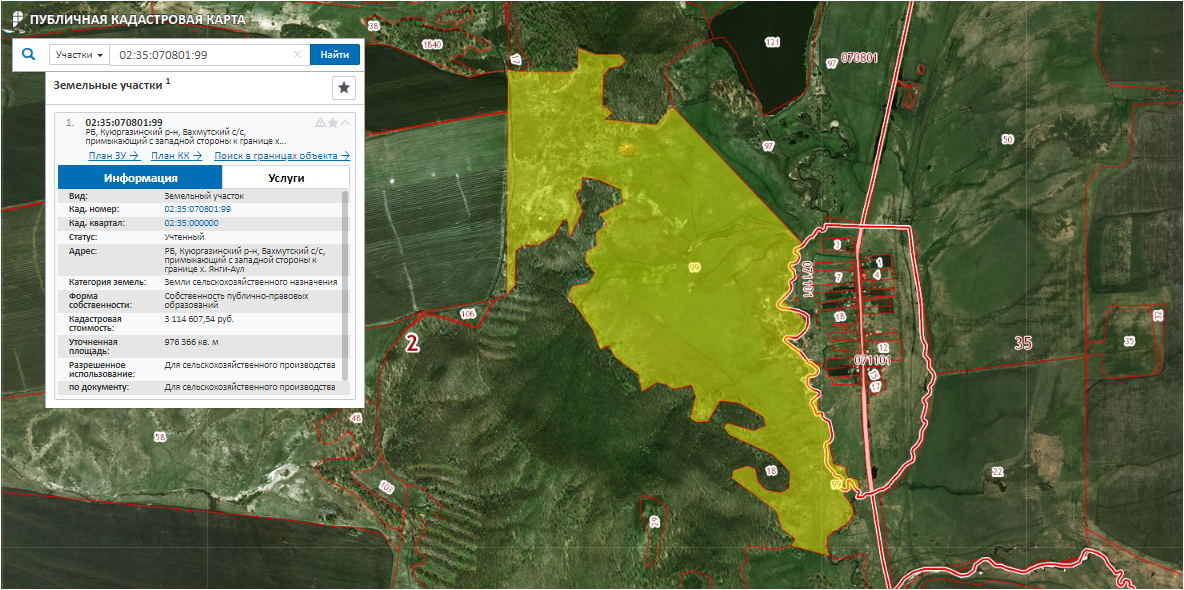Open the План ЗУ link
The image size is (1184, 590).
[x=113, y=155]
